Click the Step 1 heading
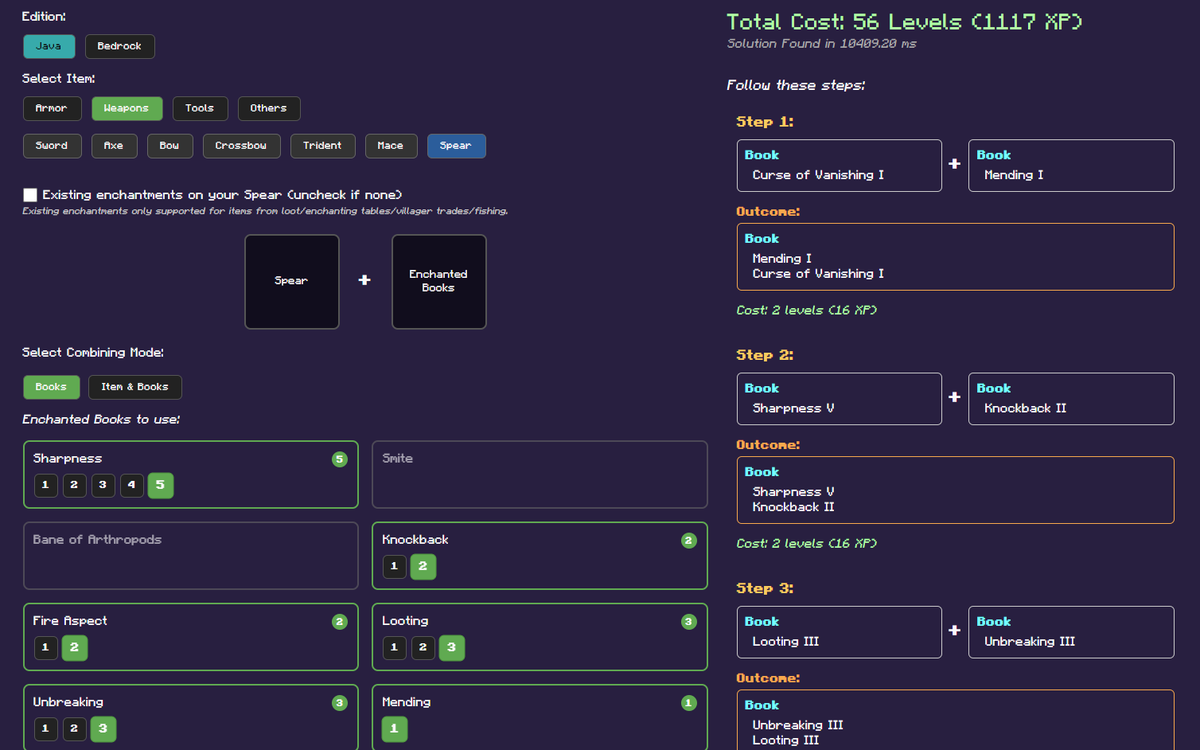 click(765, 122)
